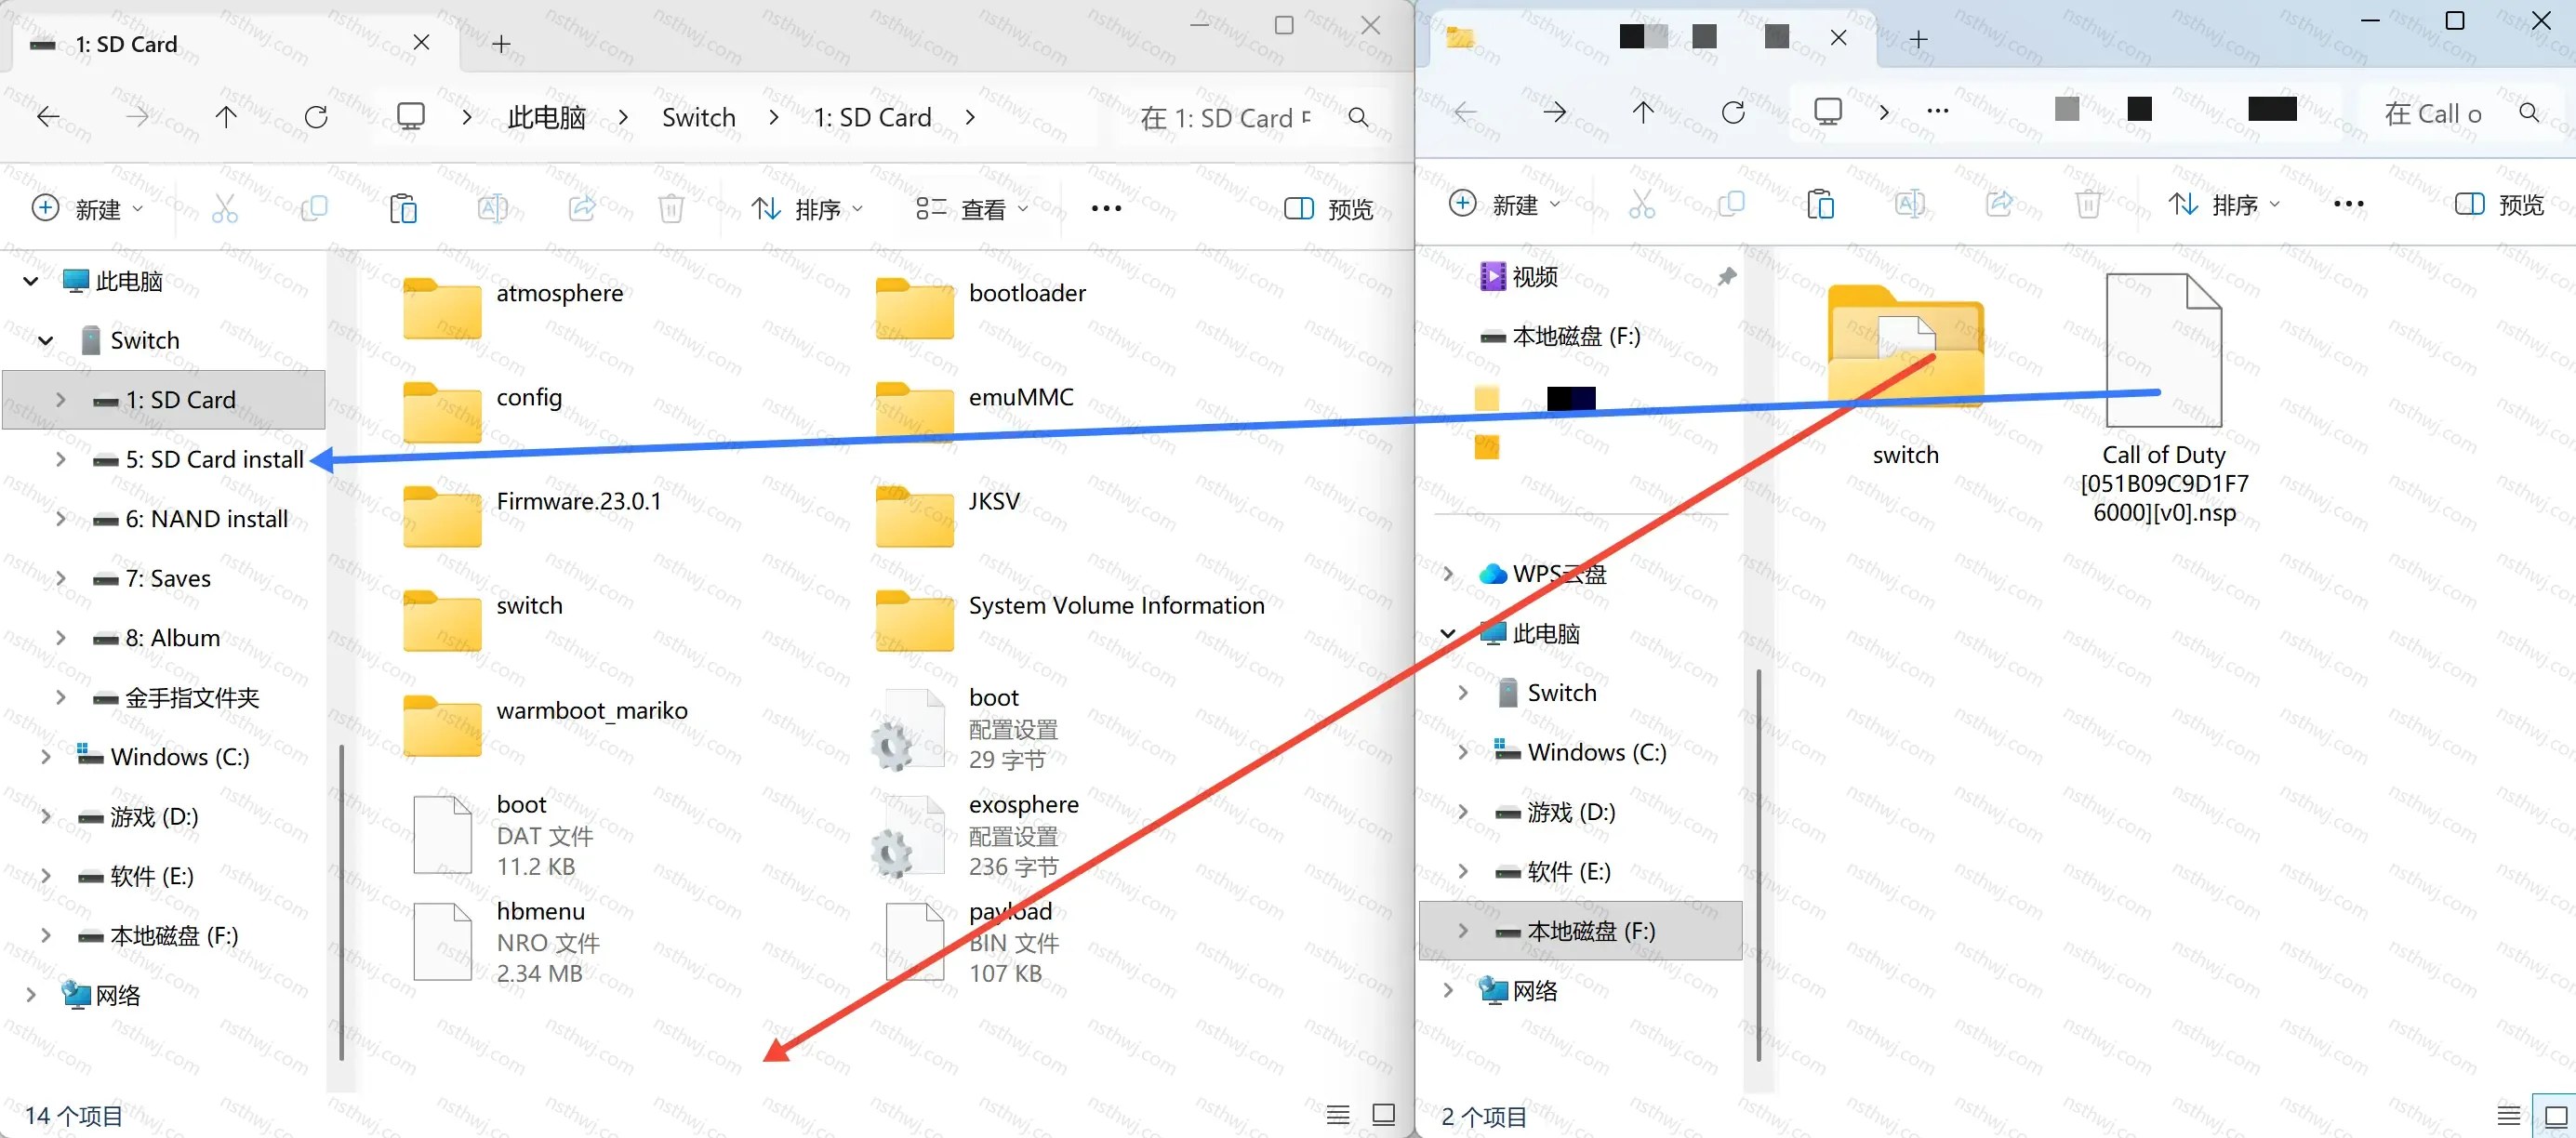Select switch folder in right window

1905,374
